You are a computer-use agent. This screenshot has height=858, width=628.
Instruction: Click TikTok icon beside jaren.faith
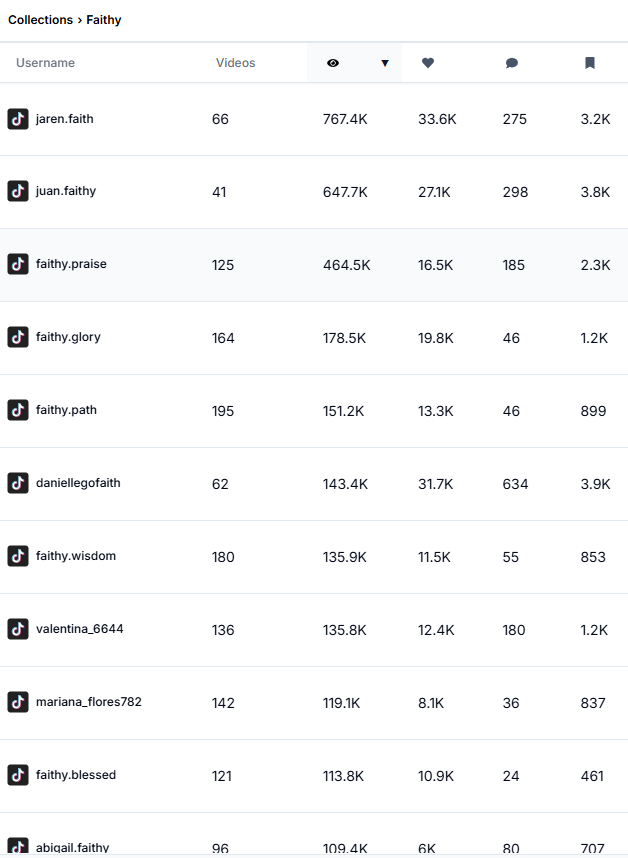click(18, 119)
